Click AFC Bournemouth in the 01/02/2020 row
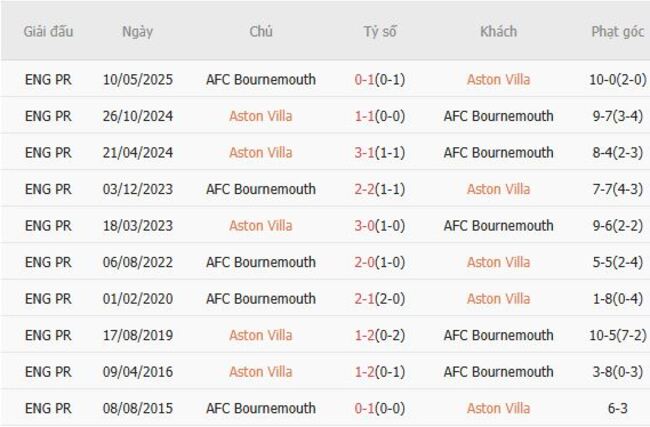Viewport: 650px width, 427px height. point(260,298)
